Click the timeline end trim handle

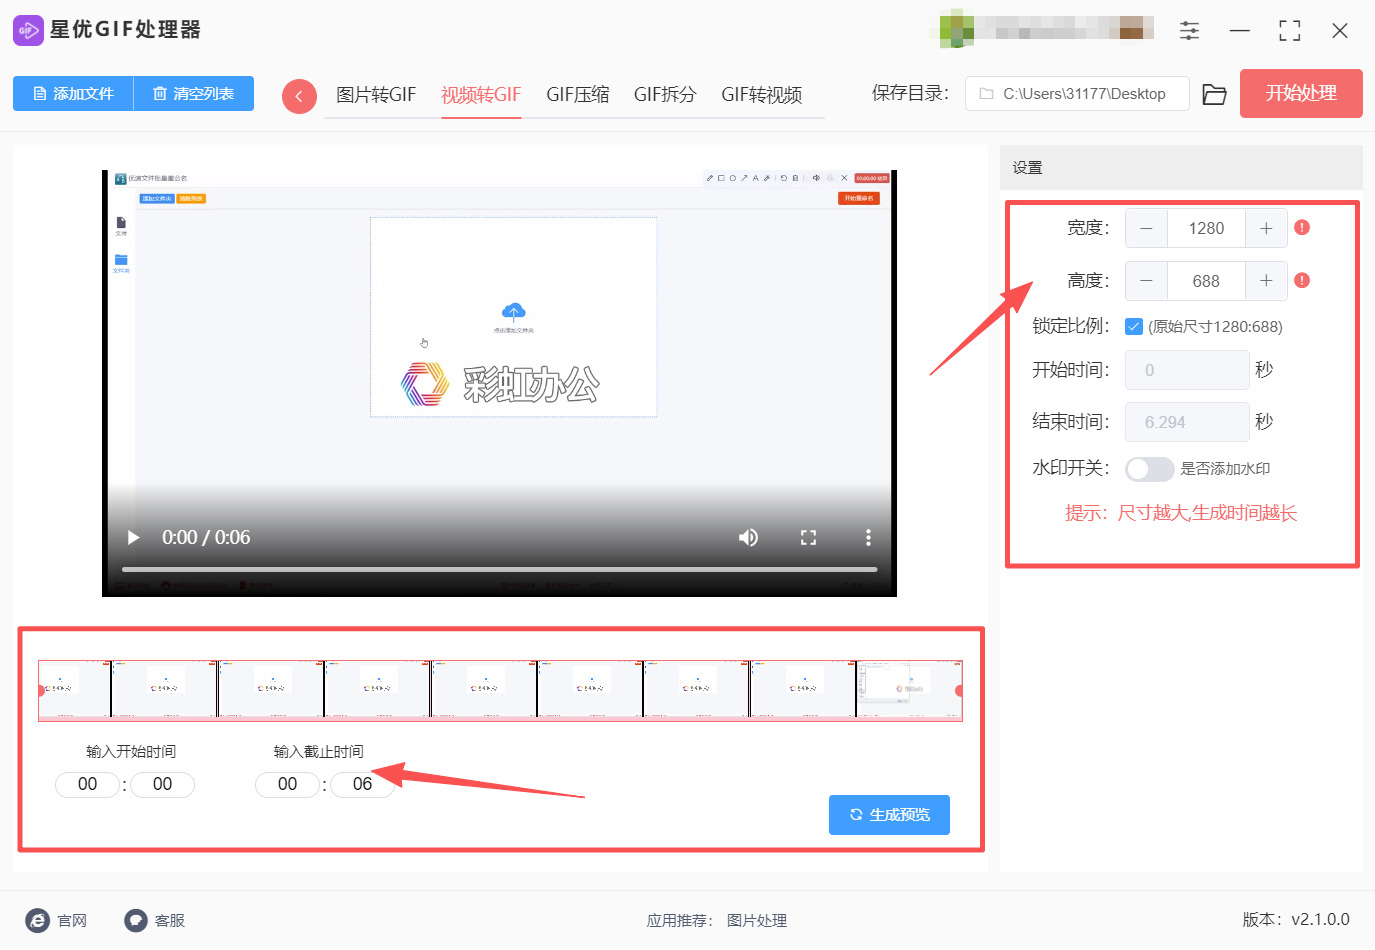pos(959,691)
